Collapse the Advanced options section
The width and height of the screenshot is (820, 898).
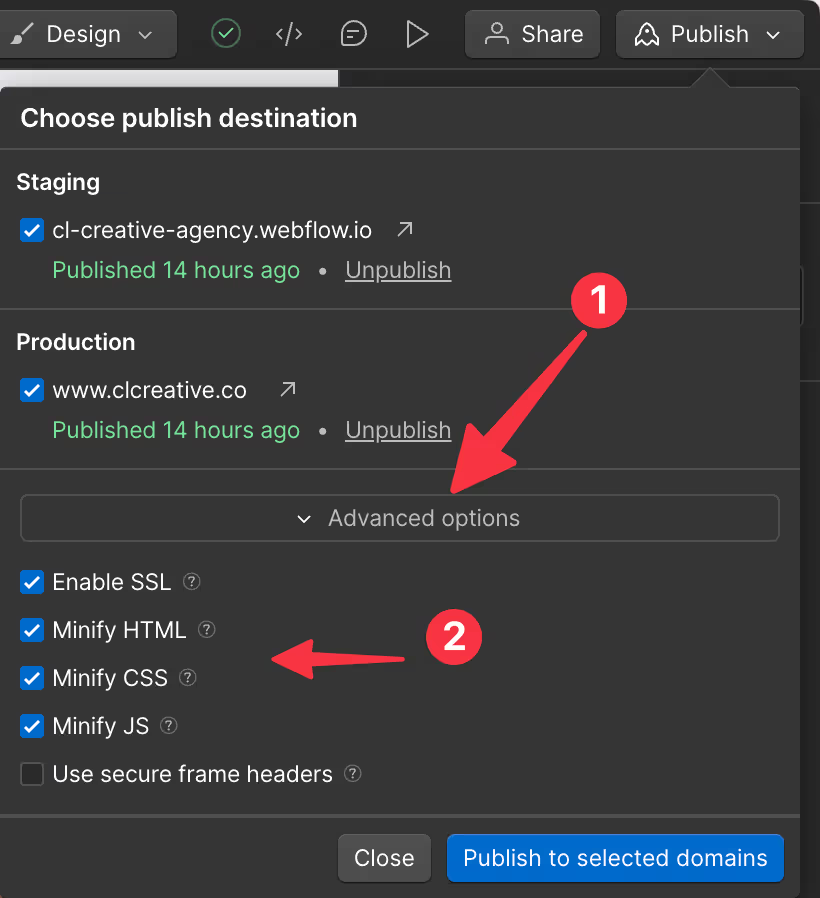click(400, 518)
